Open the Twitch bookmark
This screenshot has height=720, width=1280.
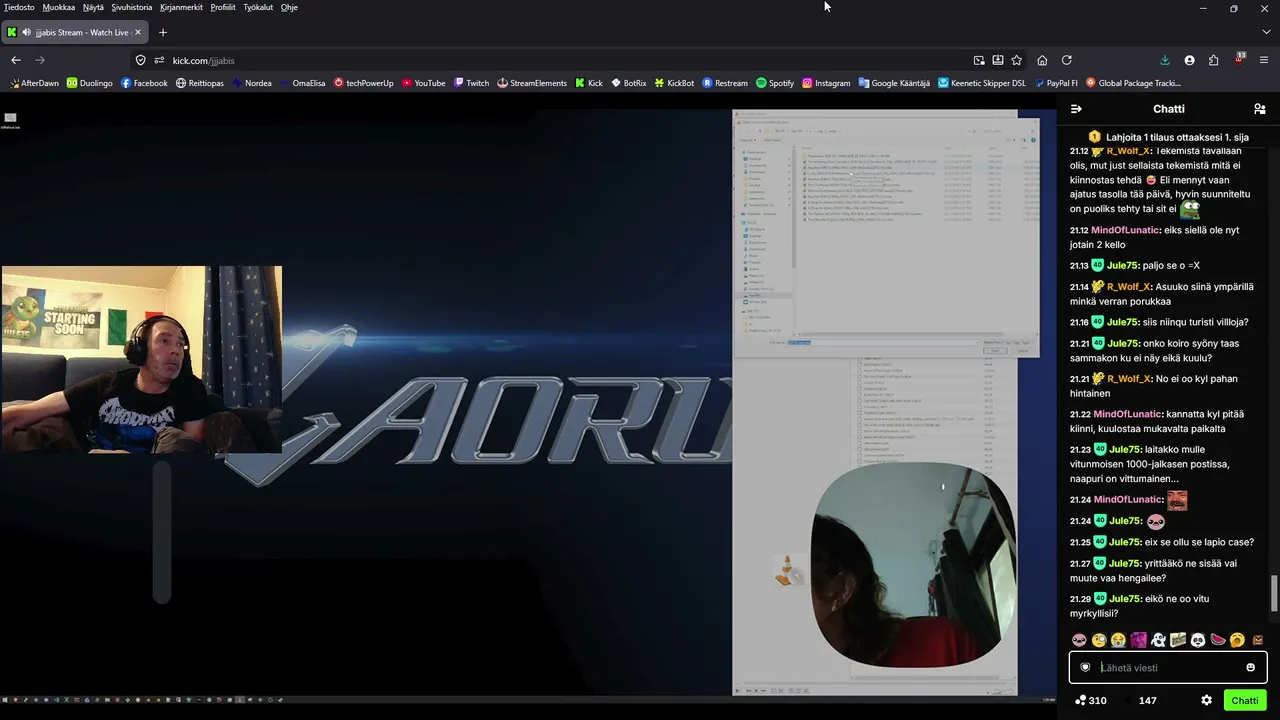(x=472, y=83)
